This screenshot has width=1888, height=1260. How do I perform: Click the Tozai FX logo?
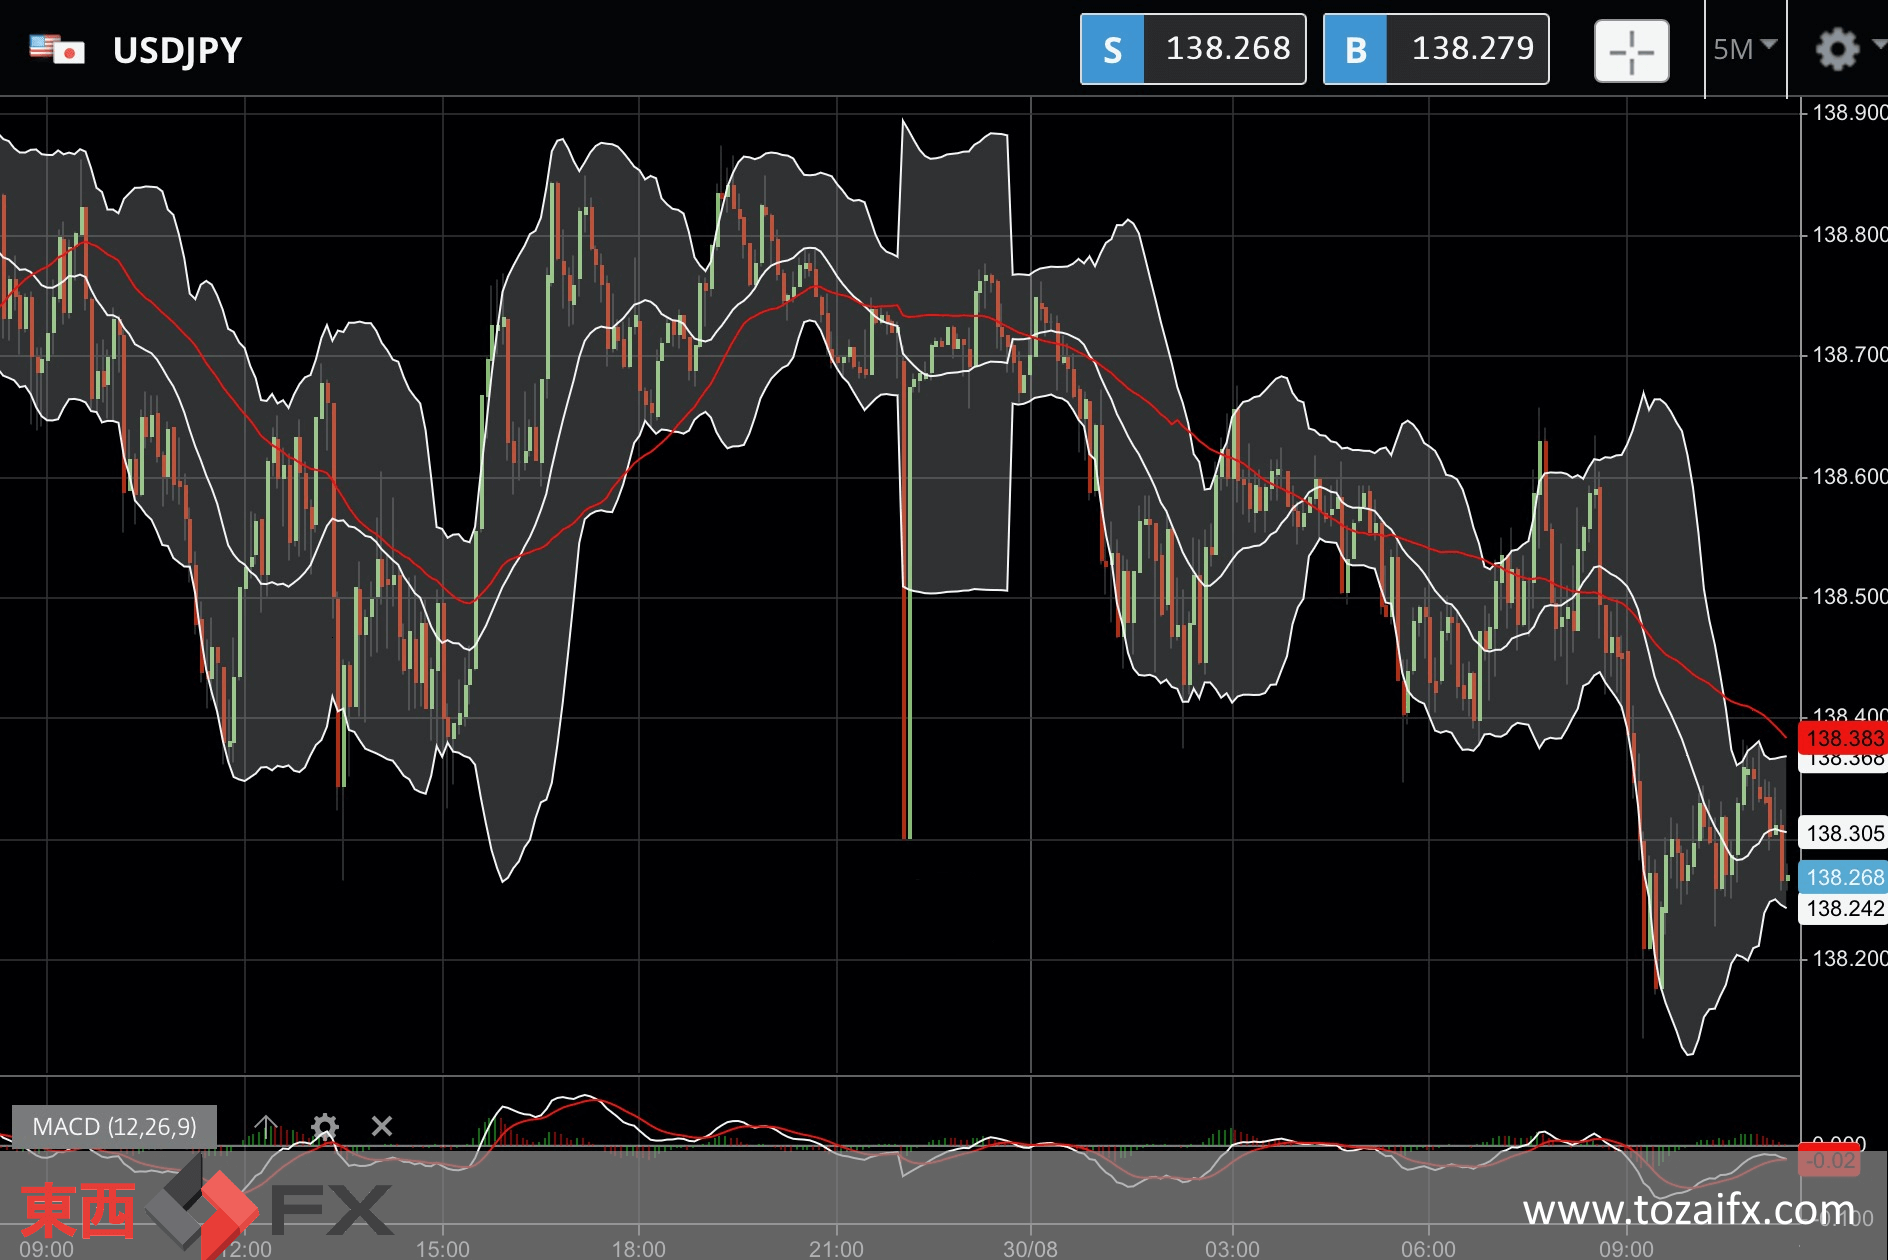tap(207, 1208)
